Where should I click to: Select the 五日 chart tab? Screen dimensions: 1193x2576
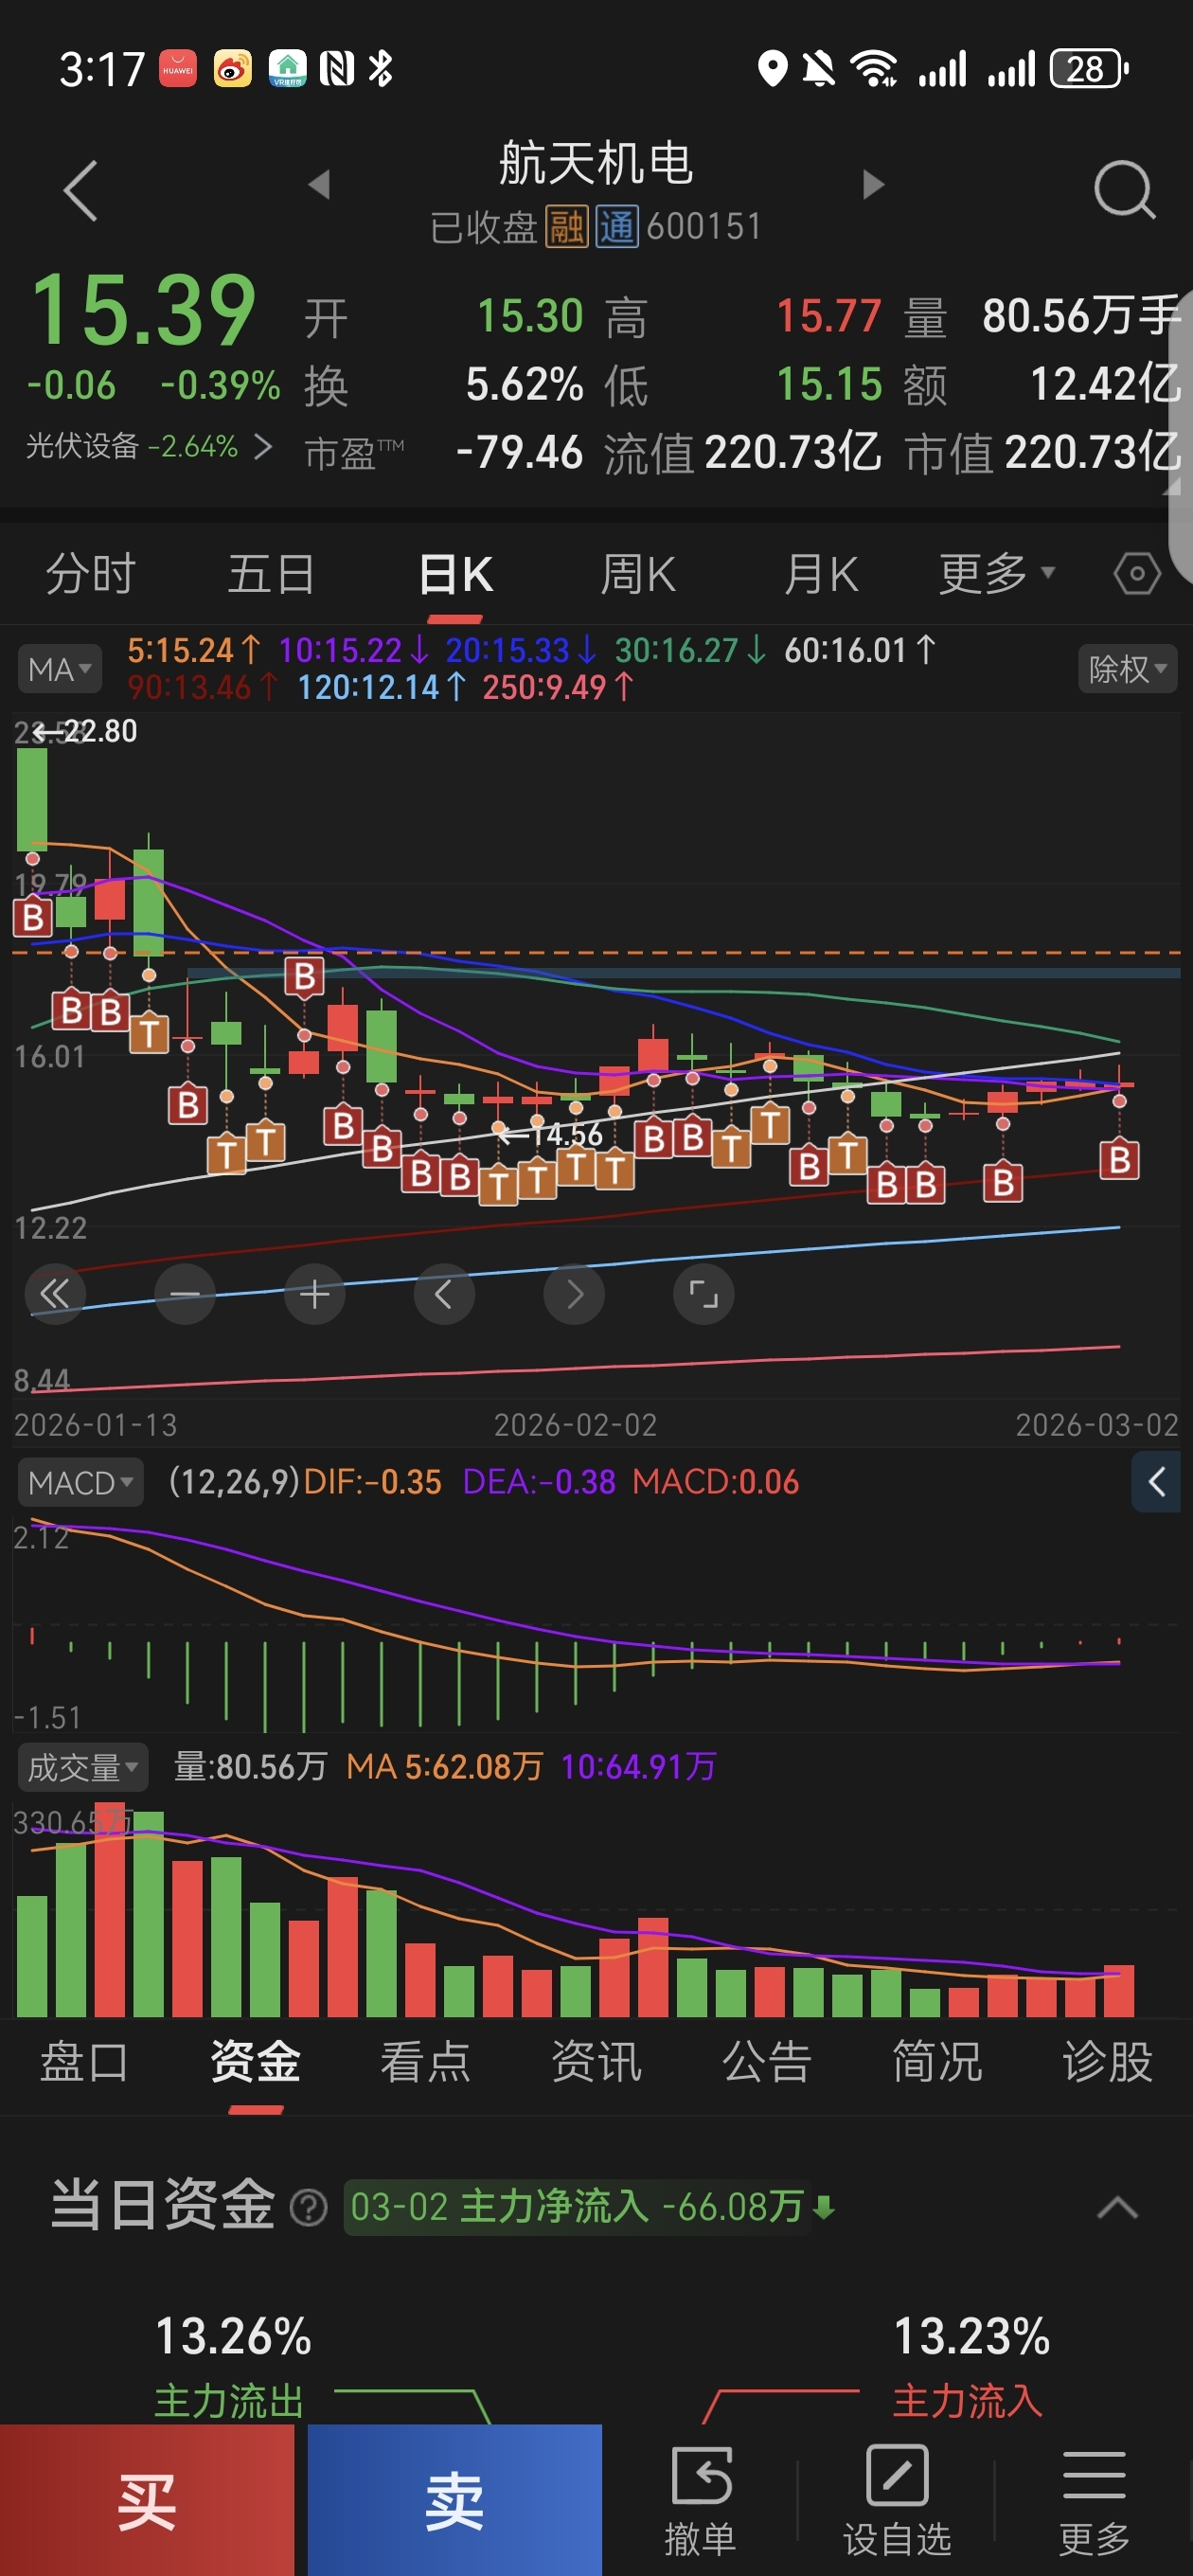(272, 574)
